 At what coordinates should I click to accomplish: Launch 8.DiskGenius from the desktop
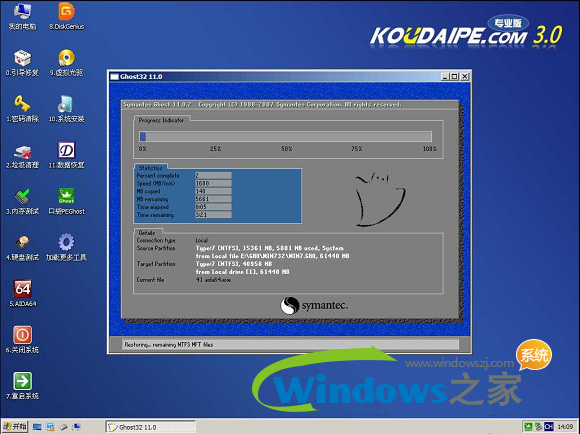pos(67,16)
